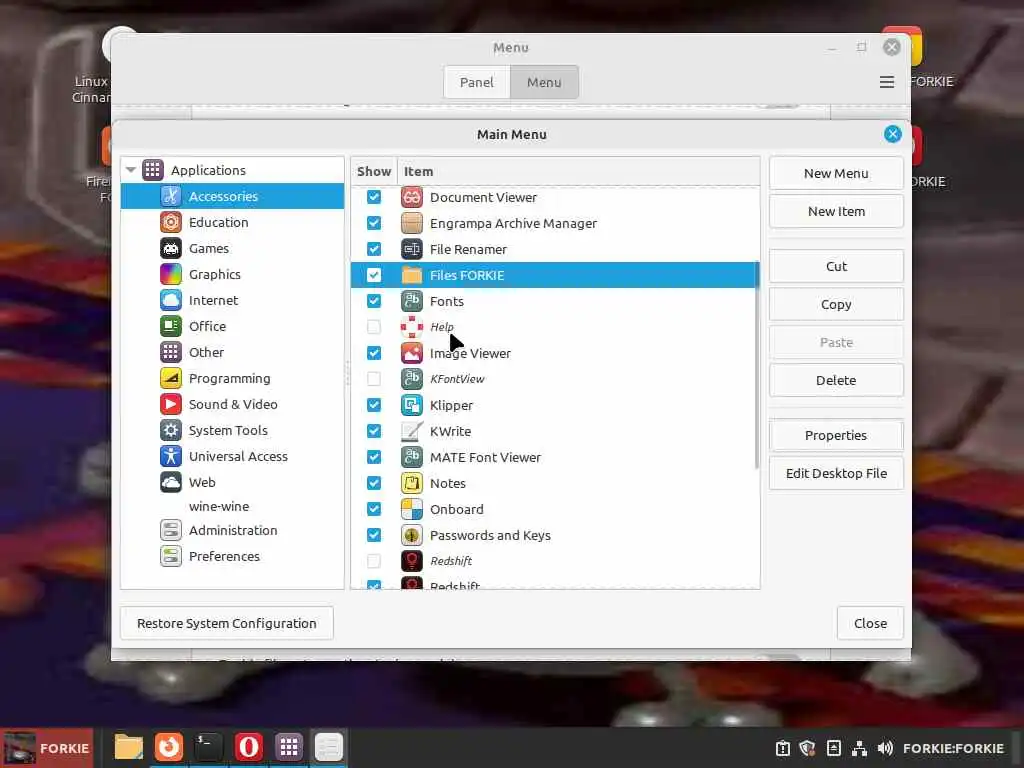The width and height of the screenshot is (1024, 768).
Task: Select the Web cloud icon
Action: 170,482
